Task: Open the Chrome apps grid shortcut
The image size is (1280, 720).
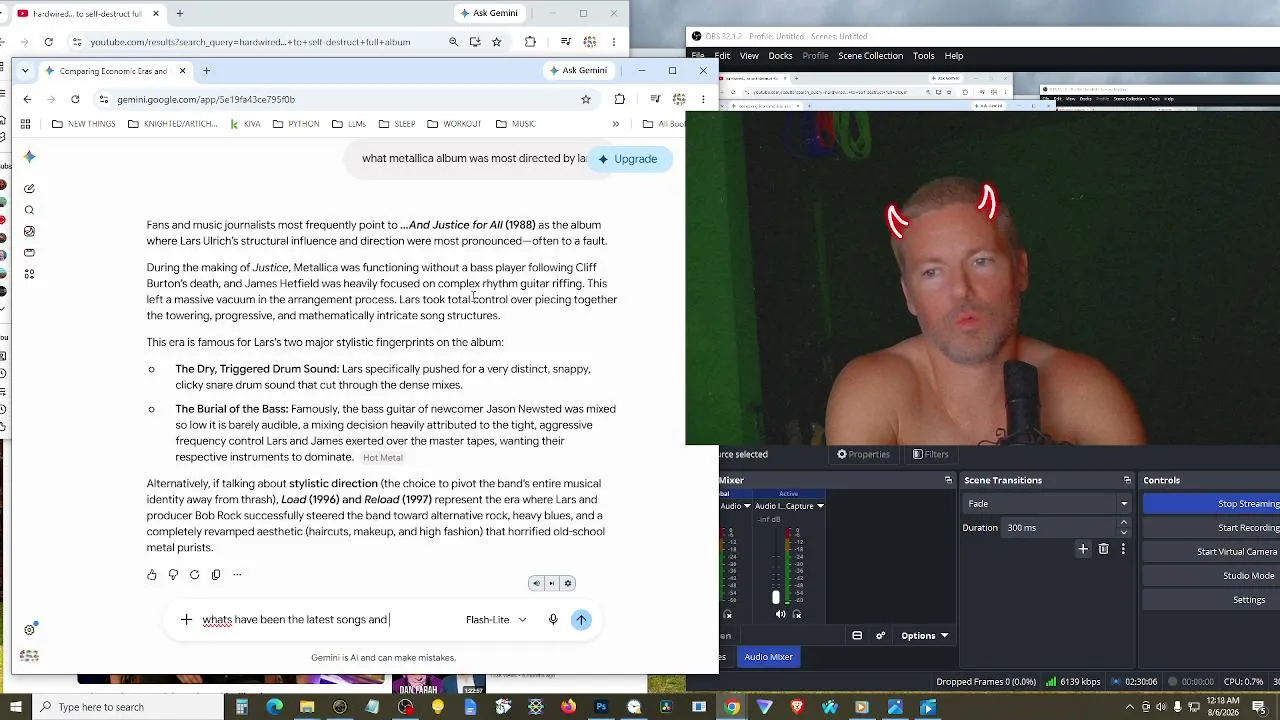Action: (x=26, y=124)
